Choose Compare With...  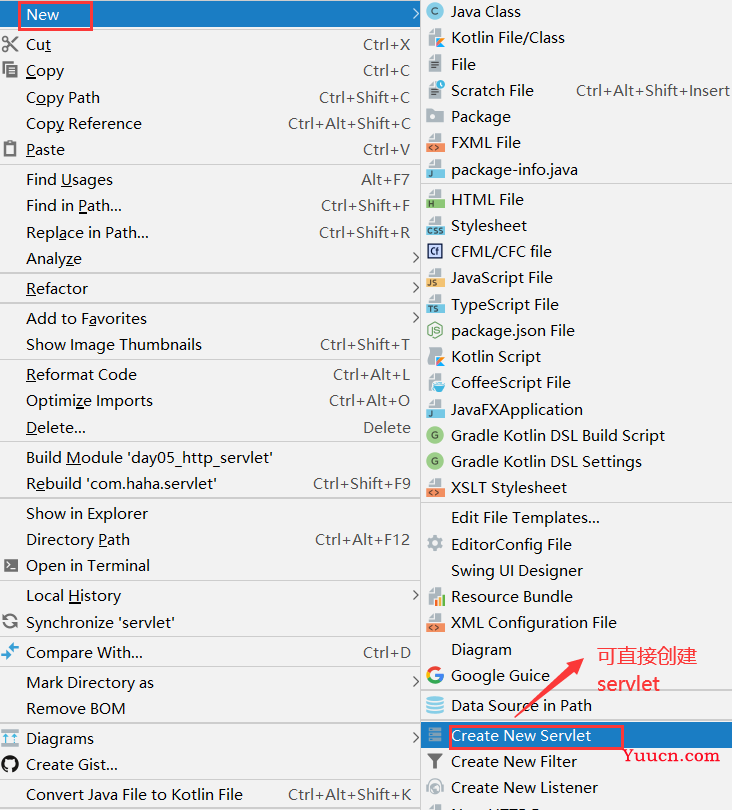tap(210, 652)
